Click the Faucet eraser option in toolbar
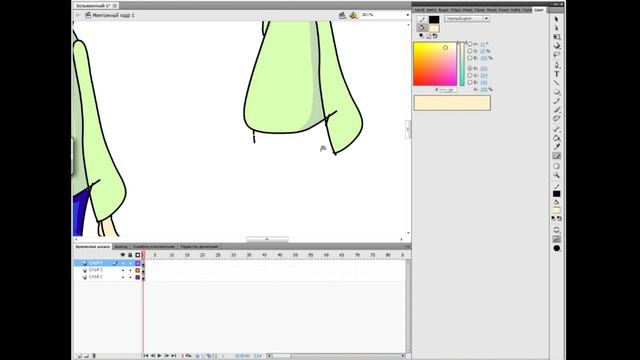 556,239
